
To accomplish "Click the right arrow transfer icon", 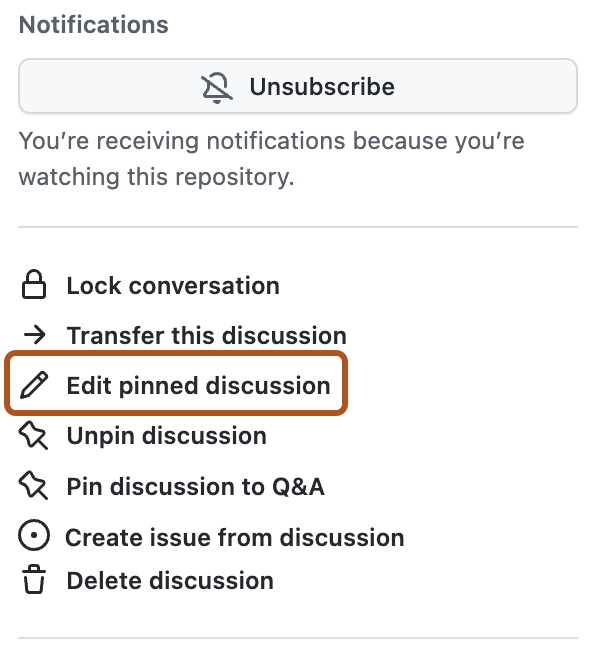I will tap(34, 336).
